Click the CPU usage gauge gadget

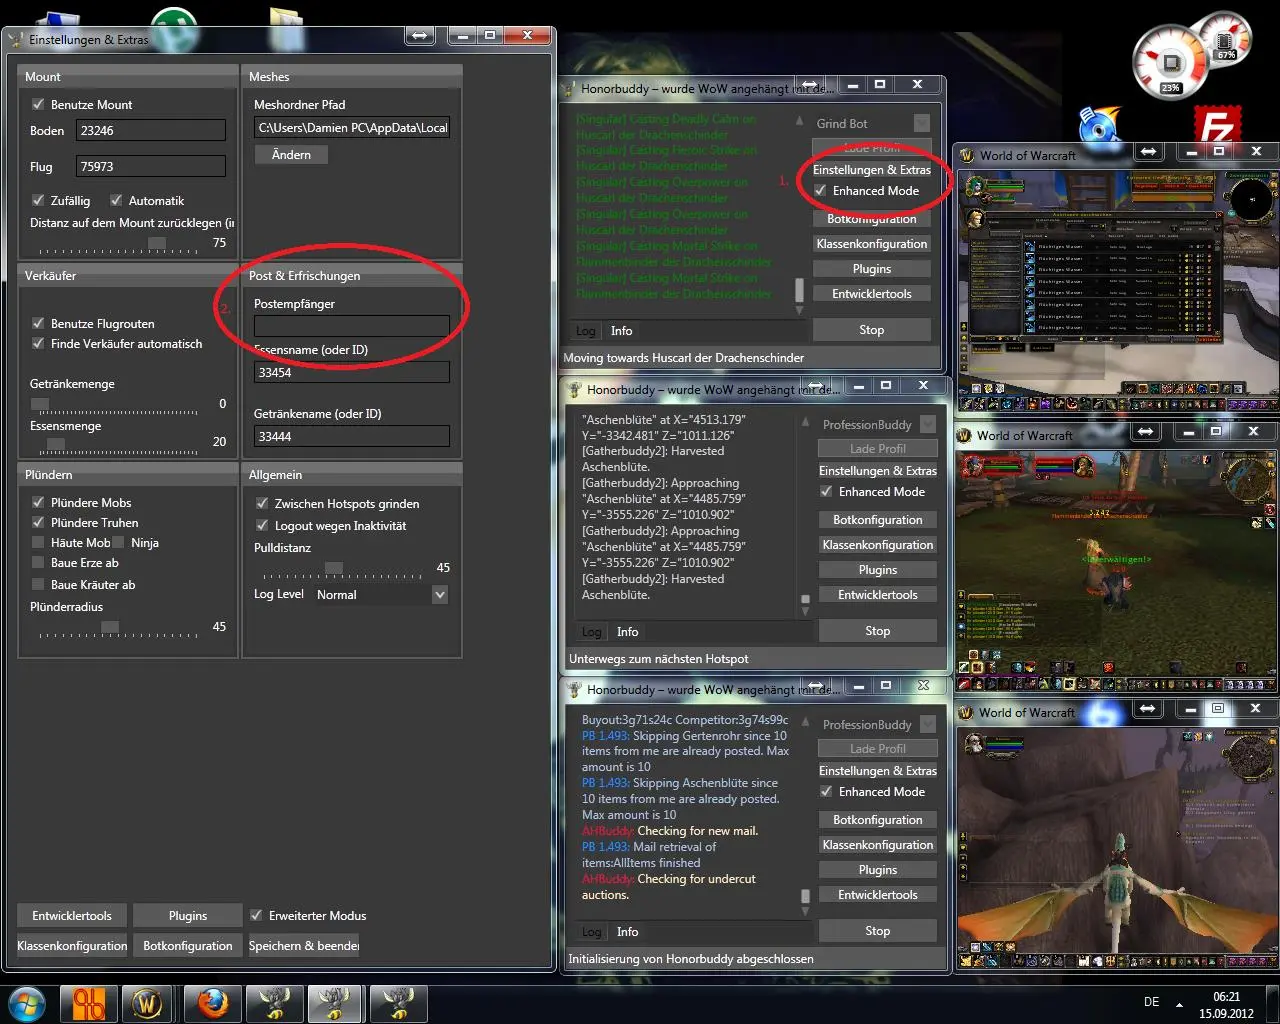coord(1170,62)
